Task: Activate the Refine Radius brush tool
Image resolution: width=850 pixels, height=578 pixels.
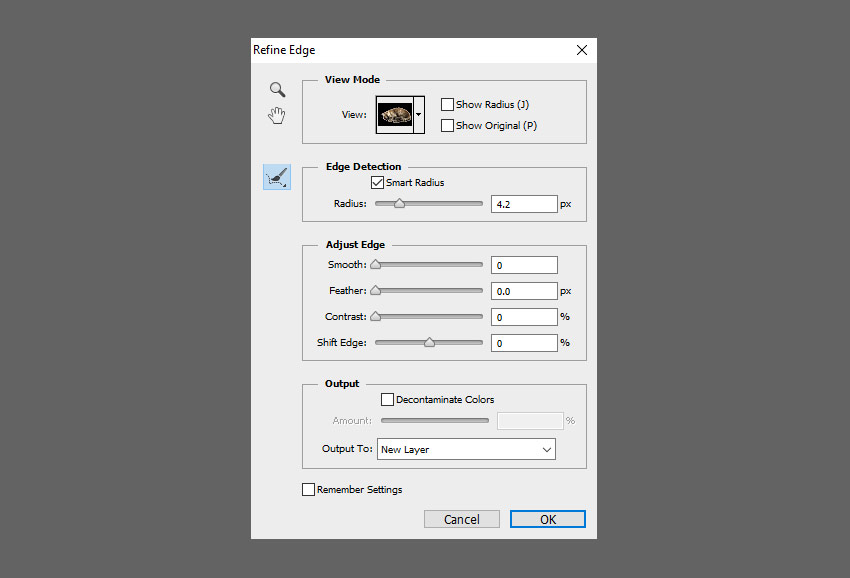Action: (x=277, y=177)
